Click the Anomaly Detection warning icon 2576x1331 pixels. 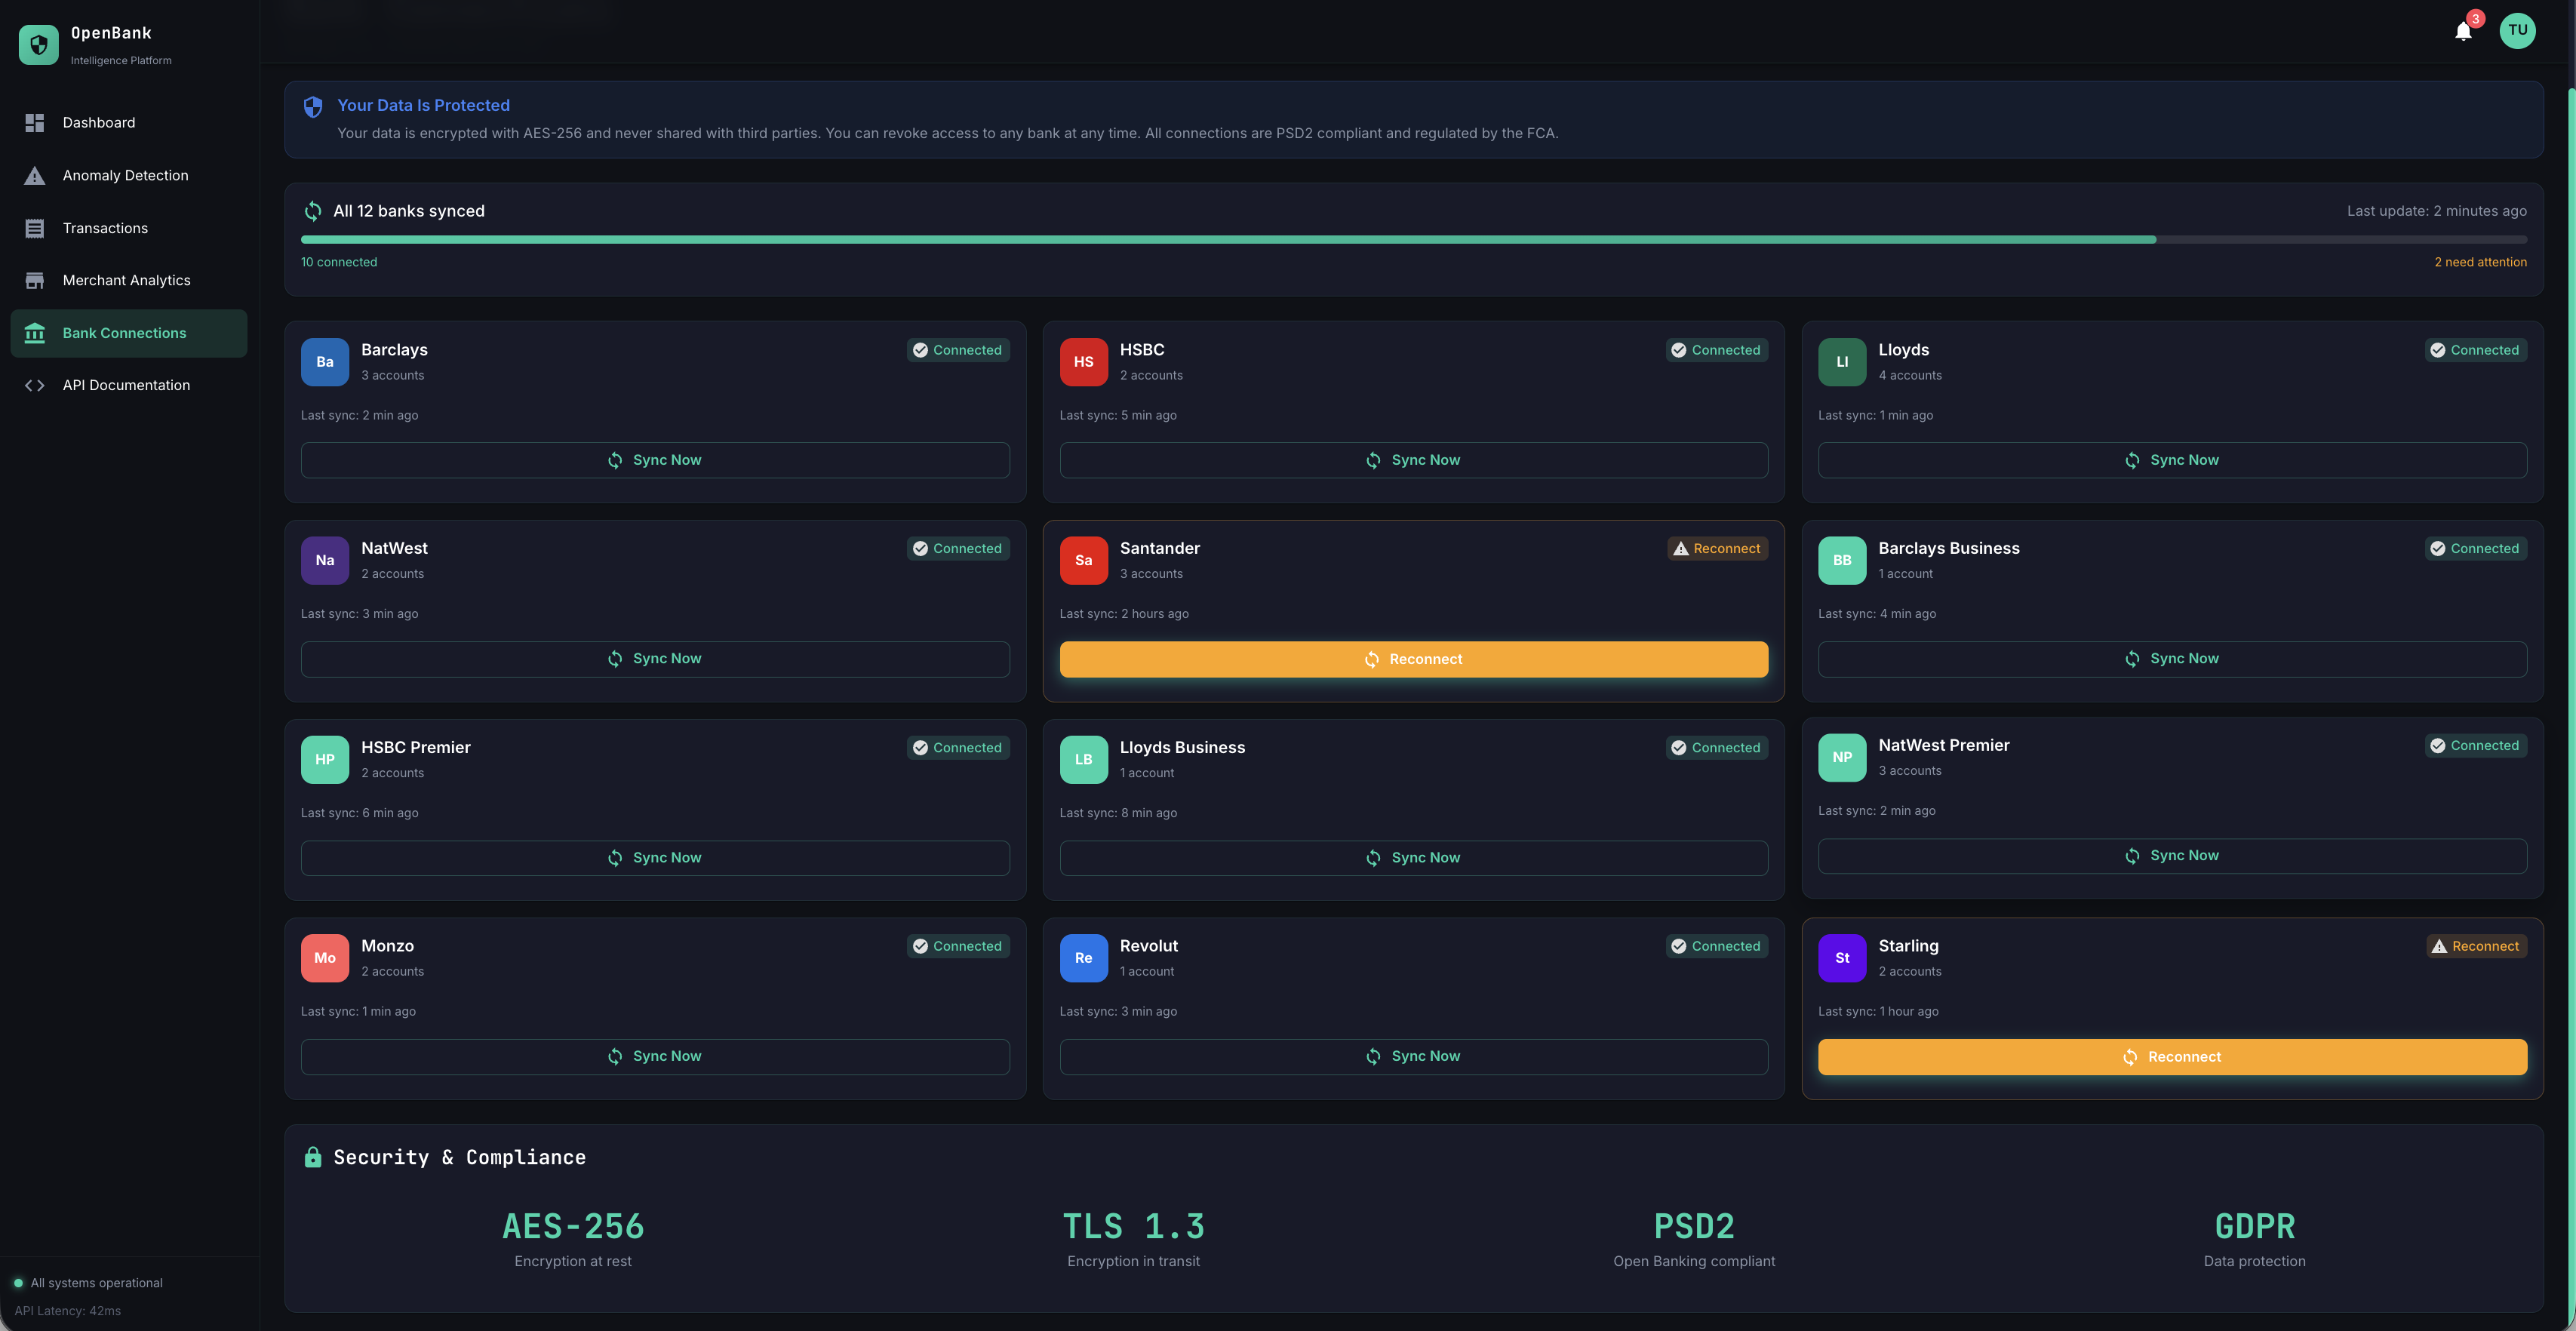tap(35, 175)
